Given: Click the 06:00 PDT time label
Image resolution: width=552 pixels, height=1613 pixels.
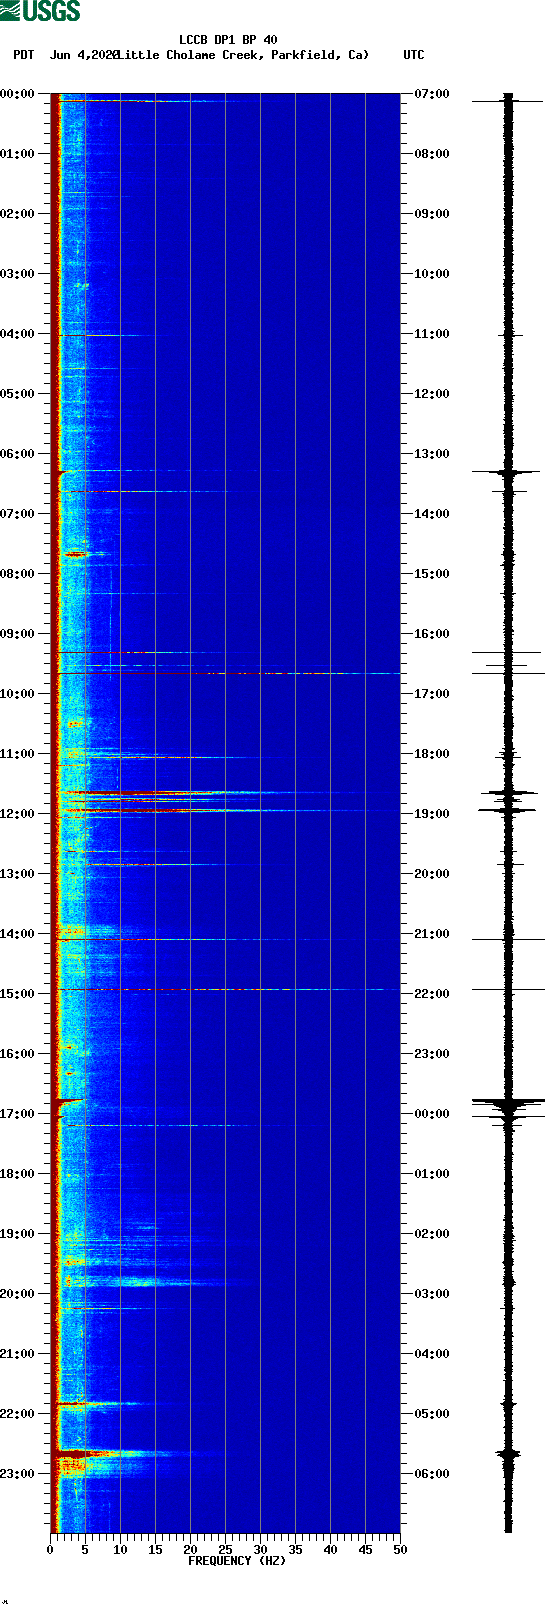Looking at the screenshot, I should [18, 454].
